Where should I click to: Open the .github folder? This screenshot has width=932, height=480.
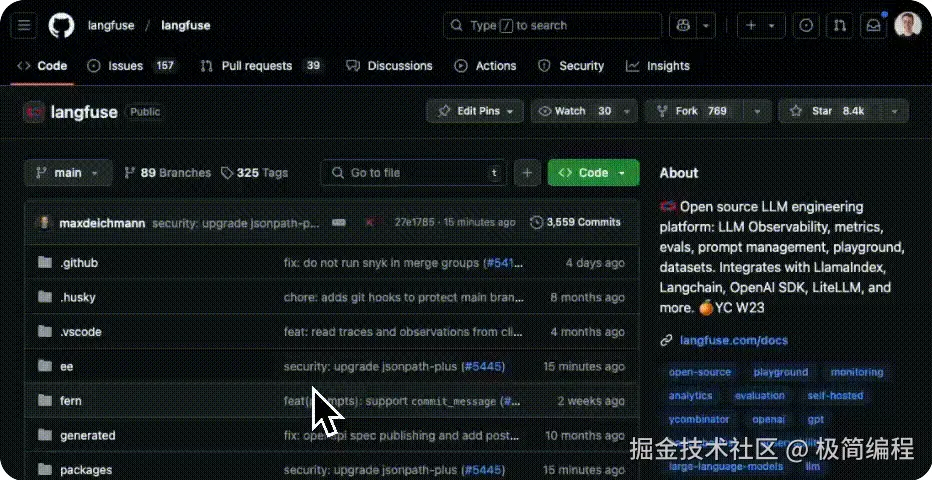[x=78, y=263]
